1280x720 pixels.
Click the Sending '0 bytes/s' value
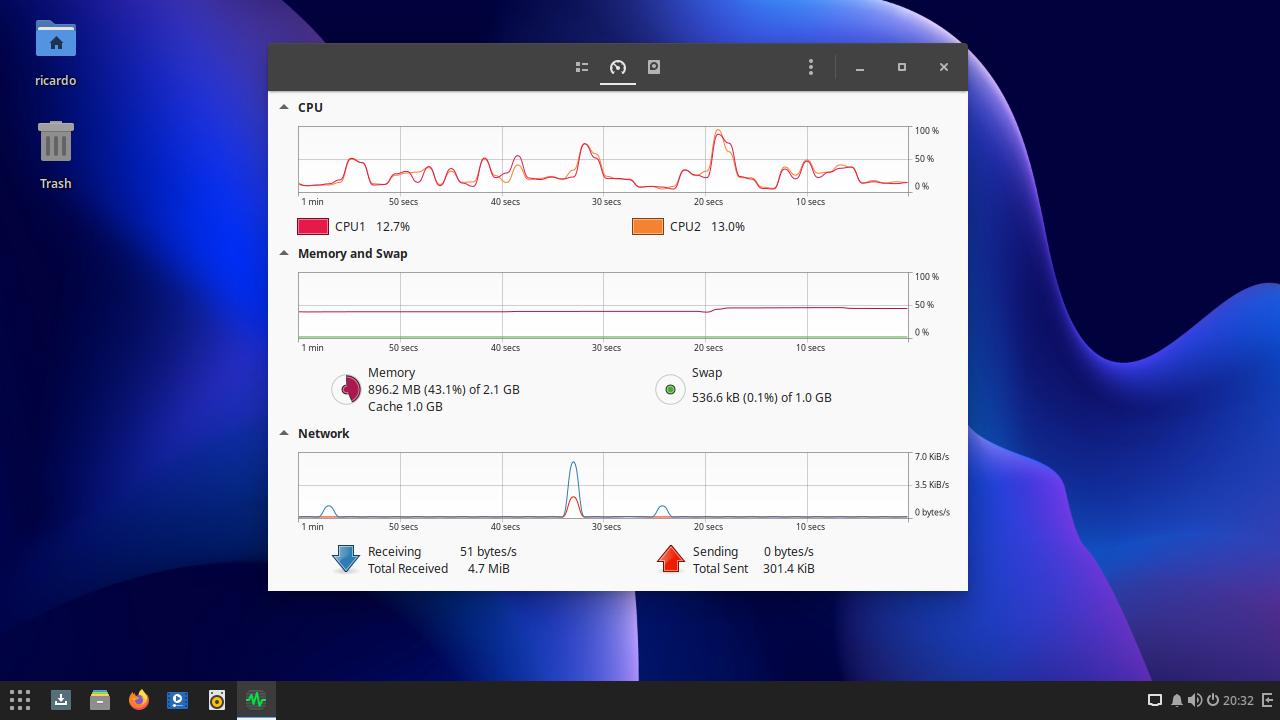tap(789, 551)
